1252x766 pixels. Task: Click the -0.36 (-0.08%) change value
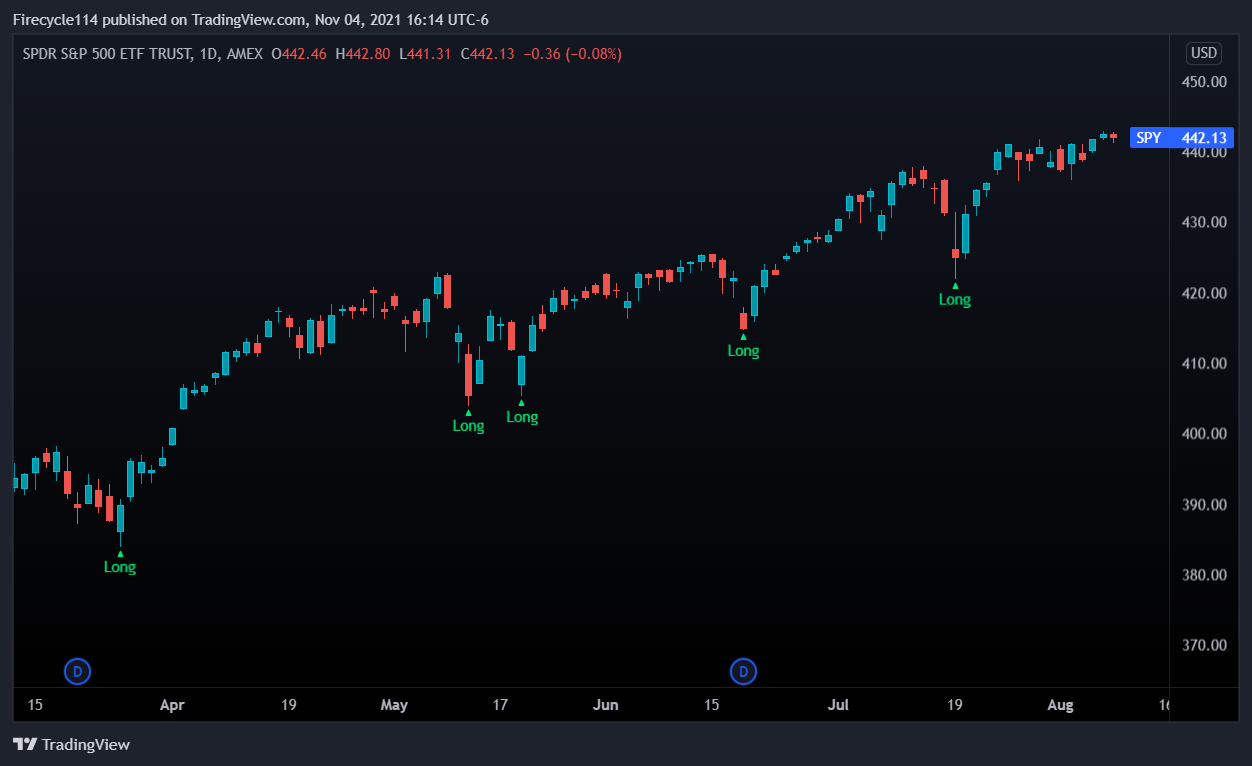point(572,54)
